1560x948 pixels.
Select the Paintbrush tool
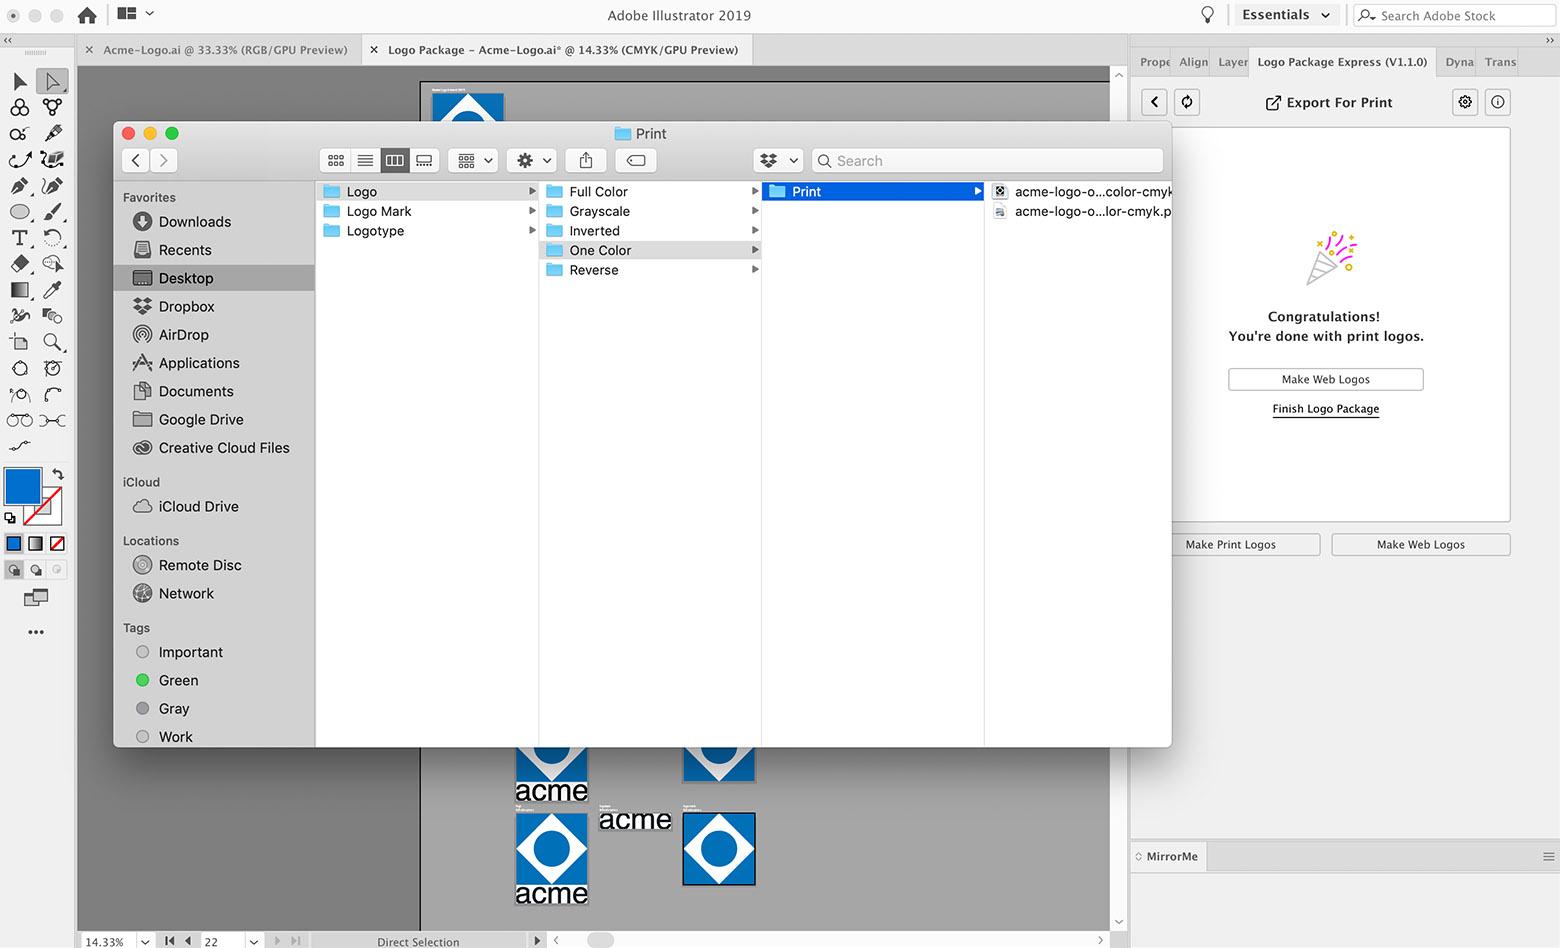tap(52, 211)
